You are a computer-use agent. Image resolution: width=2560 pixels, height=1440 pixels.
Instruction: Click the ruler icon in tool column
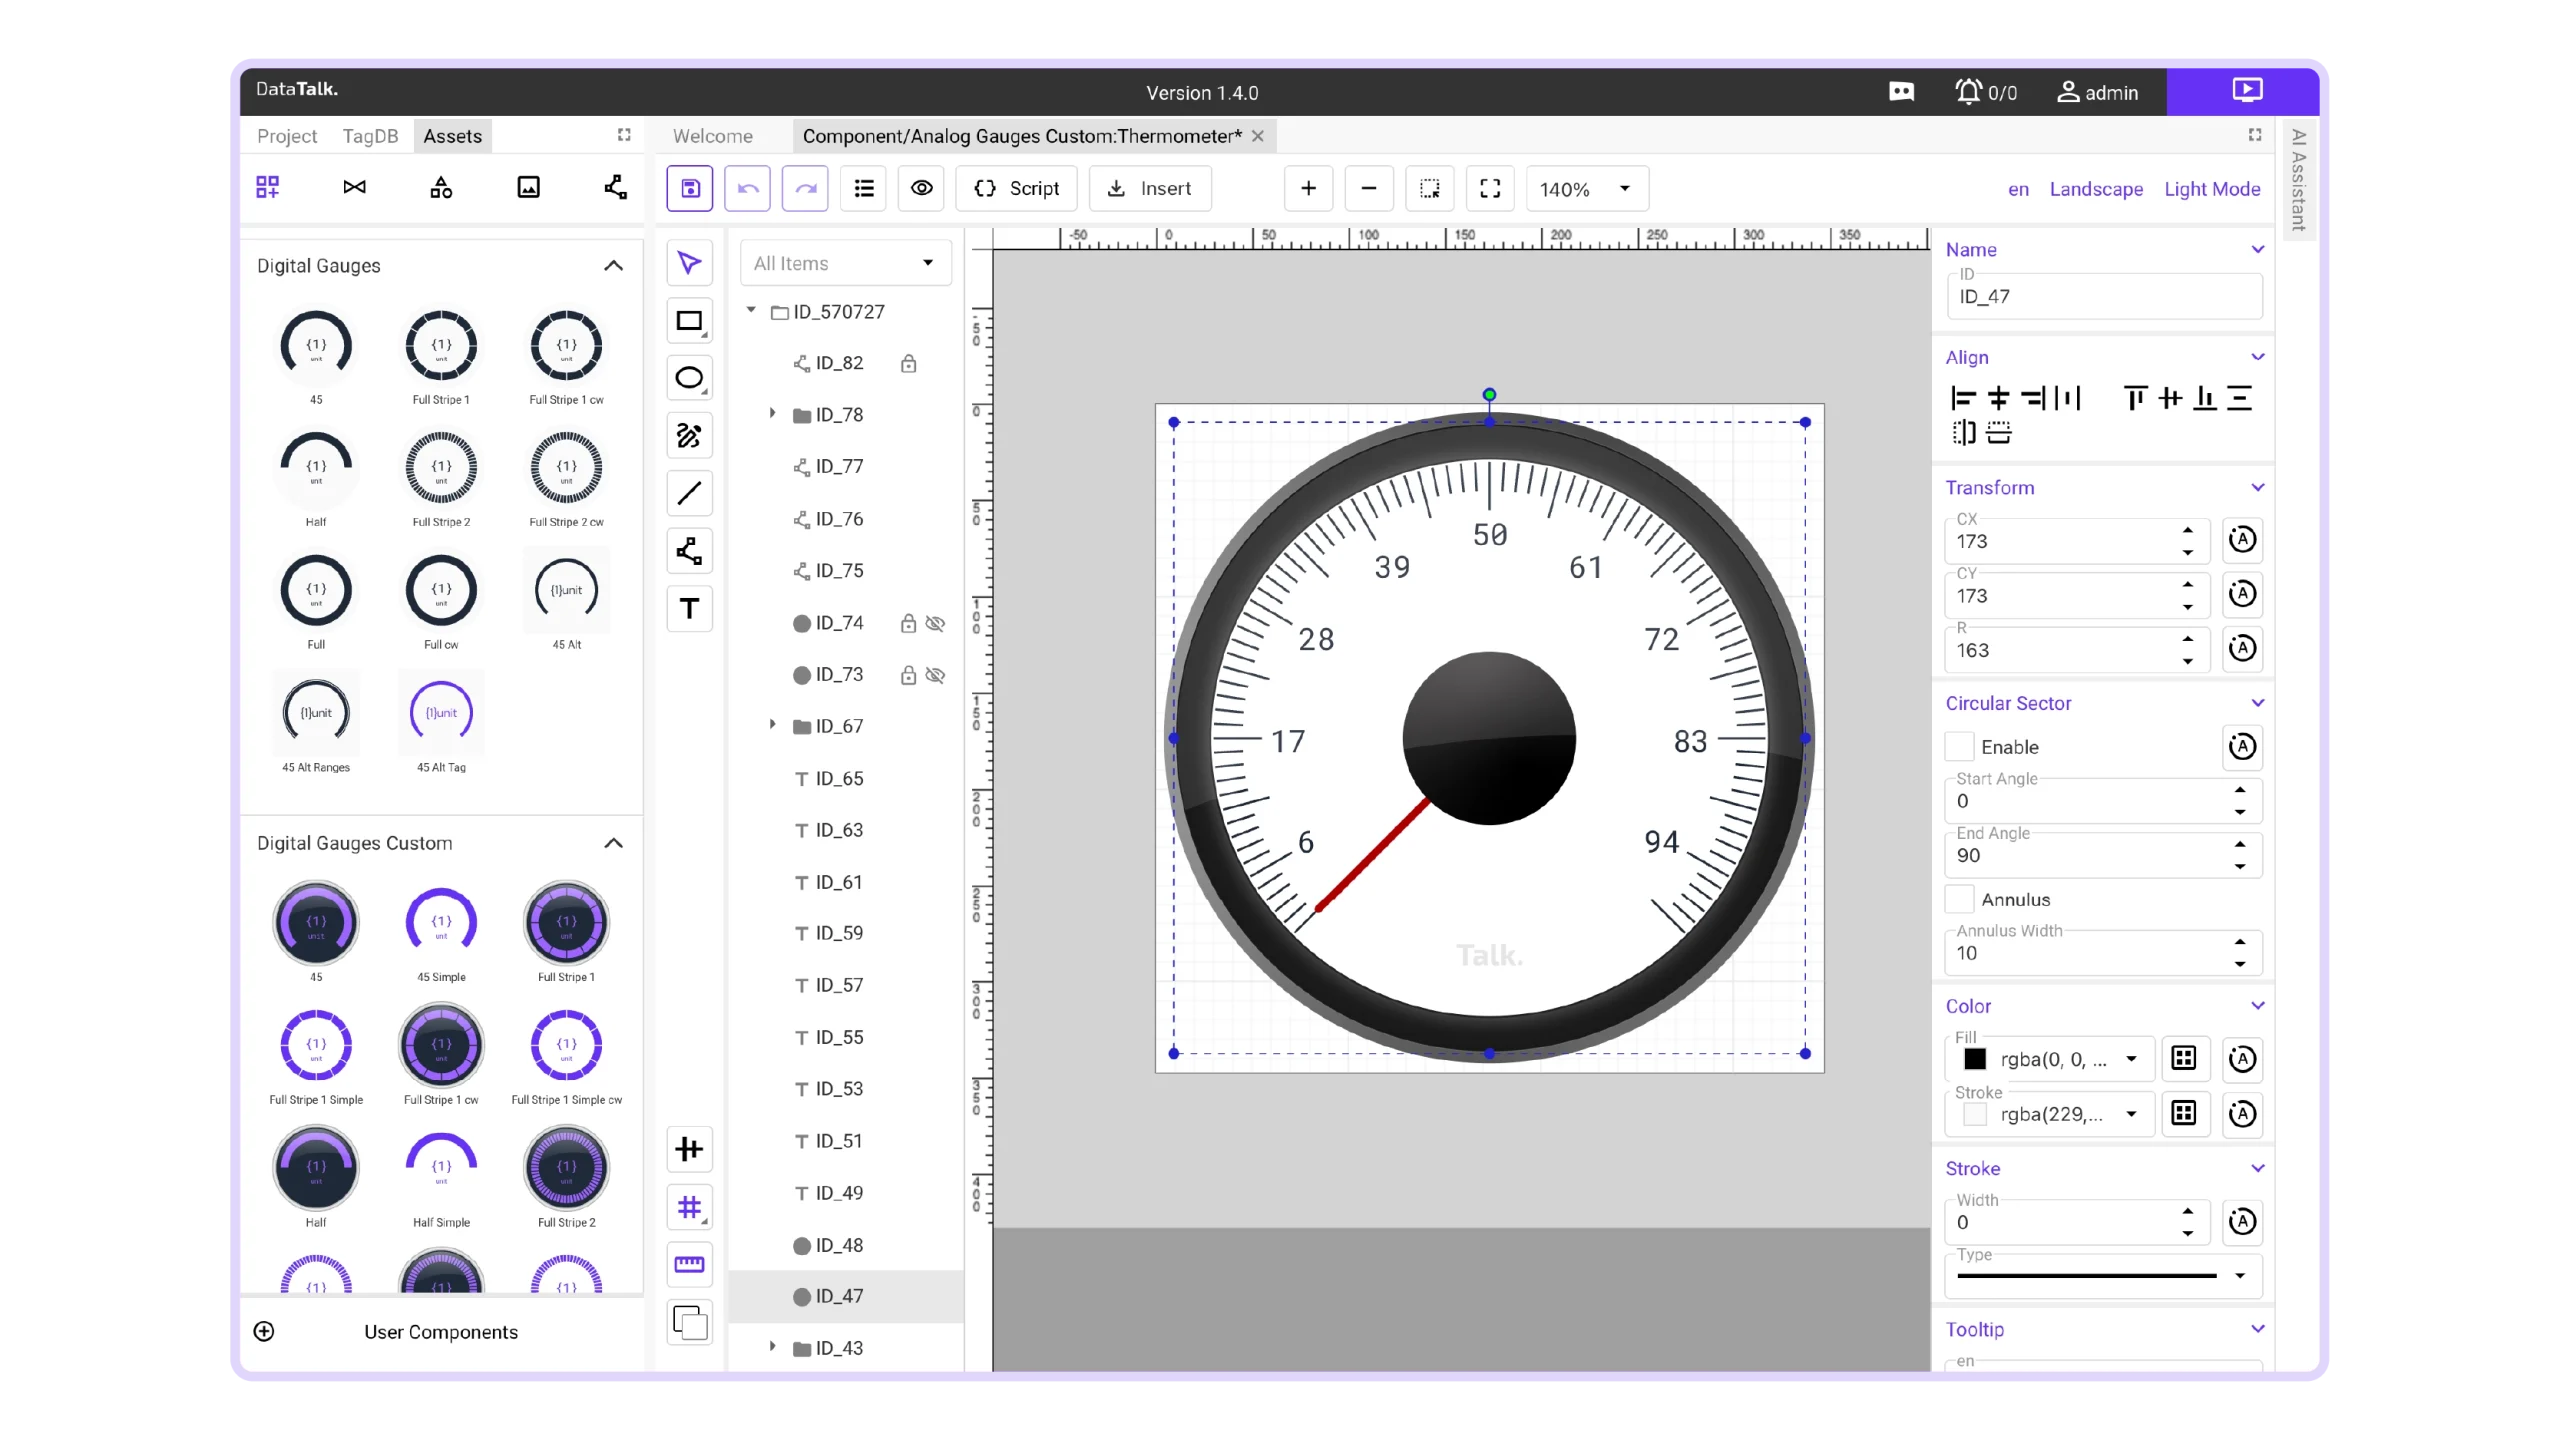(x=689, y=1265)
